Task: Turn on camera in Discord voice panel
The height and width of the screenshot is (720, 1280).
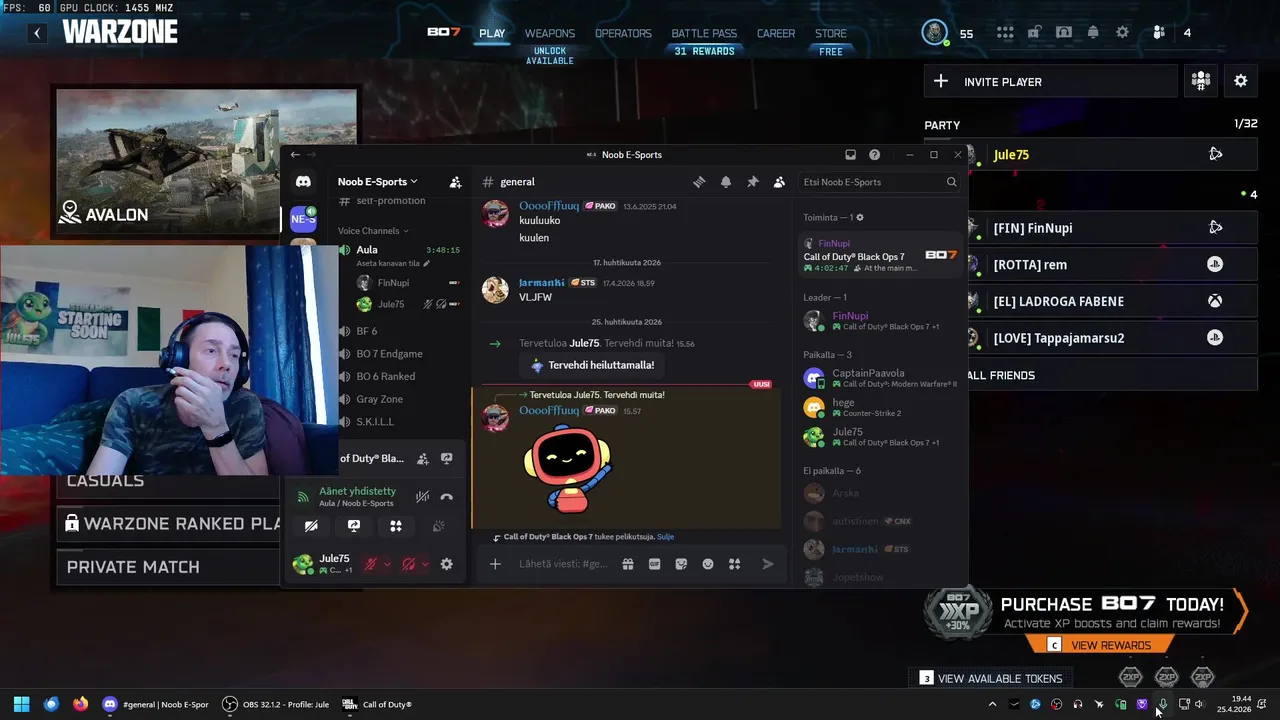Action: tap(311, 526)
